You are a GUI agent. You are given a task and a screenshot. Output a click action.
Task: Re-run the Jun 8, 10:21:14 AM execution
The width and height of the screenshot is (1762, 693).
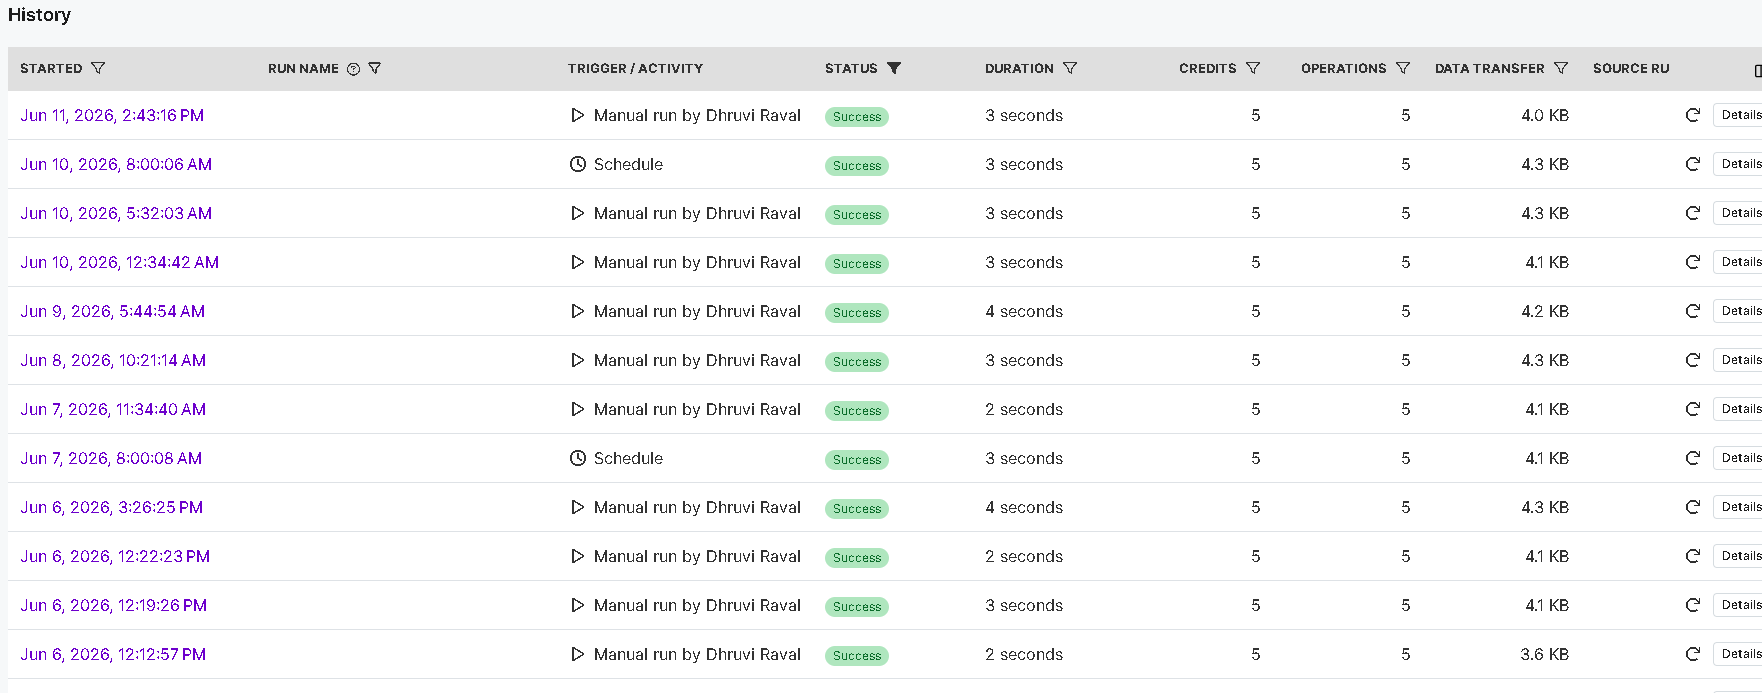(x=1693, y=360)
